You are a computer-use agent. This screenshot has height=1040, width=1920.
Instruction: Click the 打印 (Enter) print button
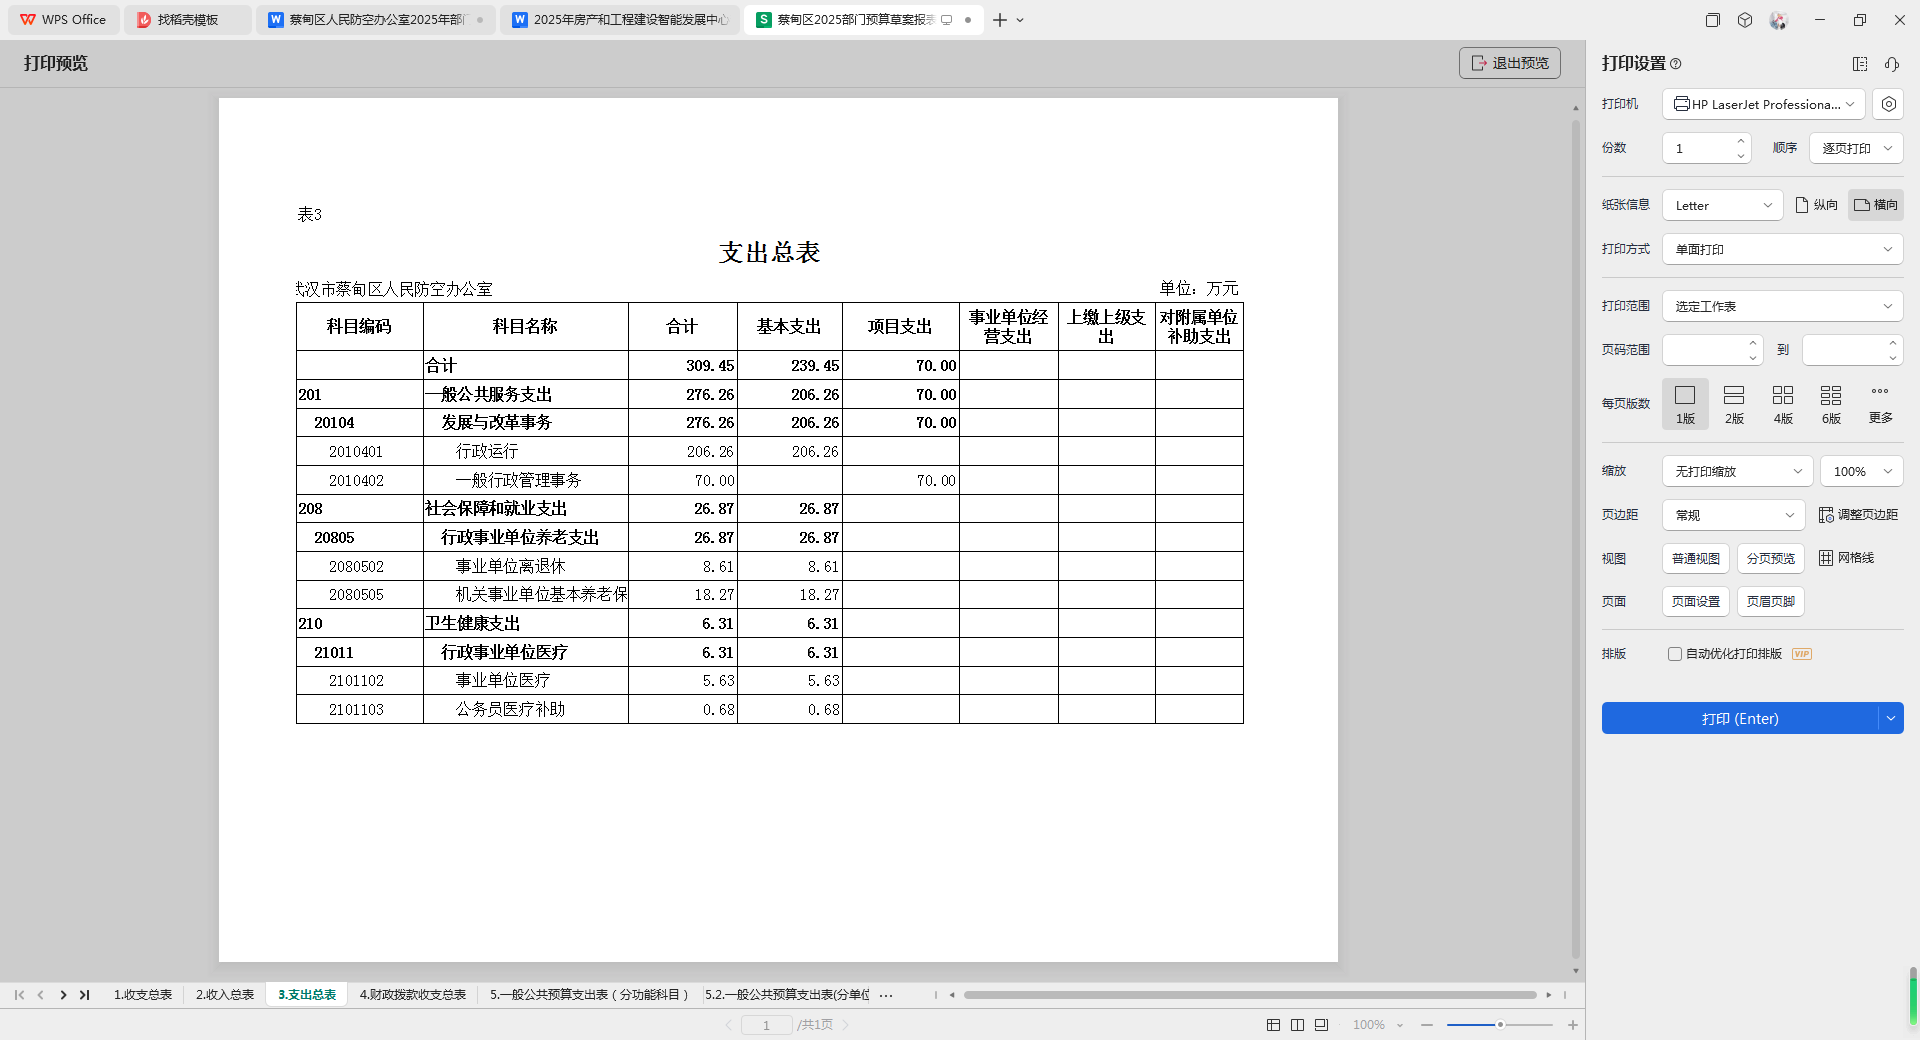(1740, 719)
